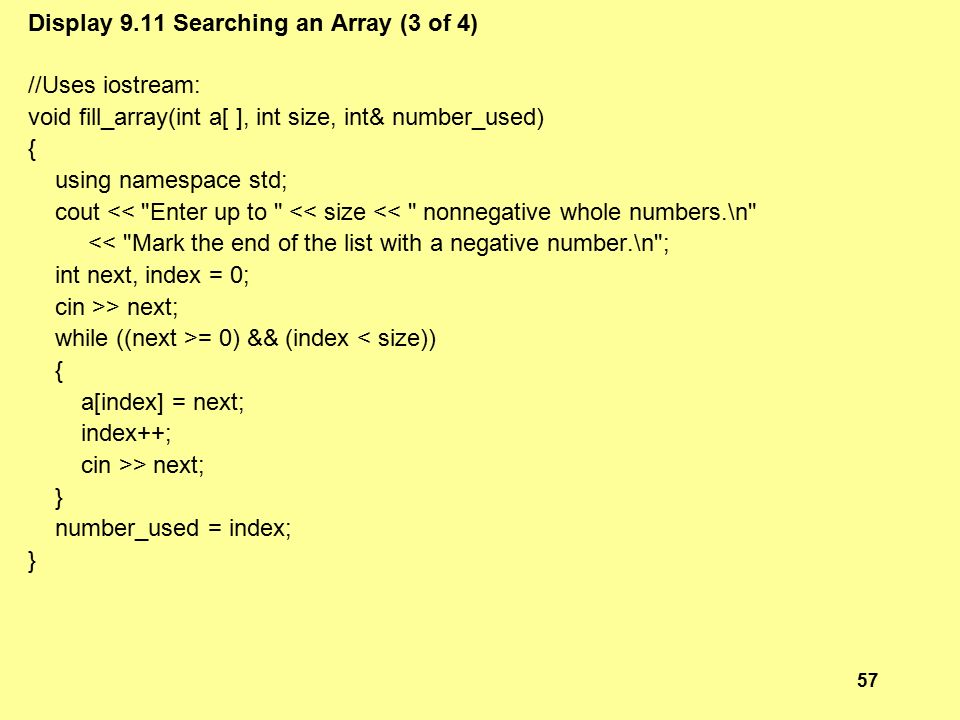
Task: Click the 'index++;' statement
Action: pos(126,433)
